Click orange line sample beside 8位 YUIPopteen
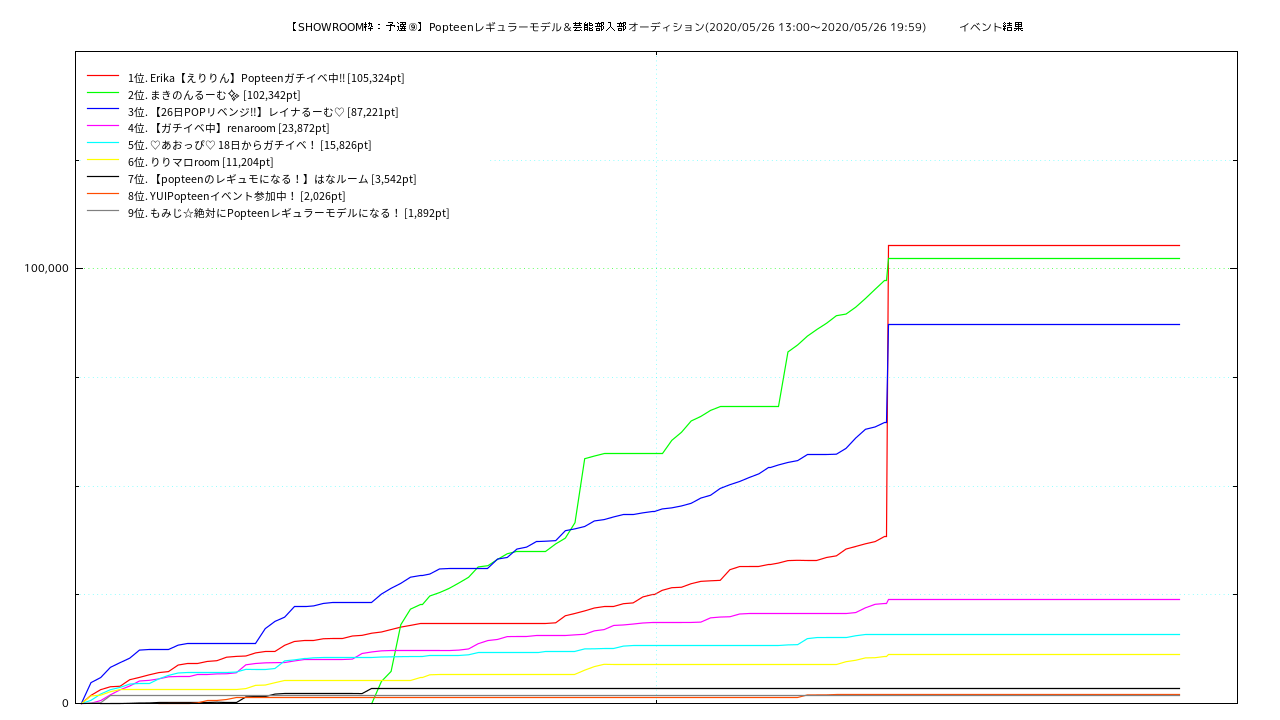1280x720 pixels. (103, 194)
